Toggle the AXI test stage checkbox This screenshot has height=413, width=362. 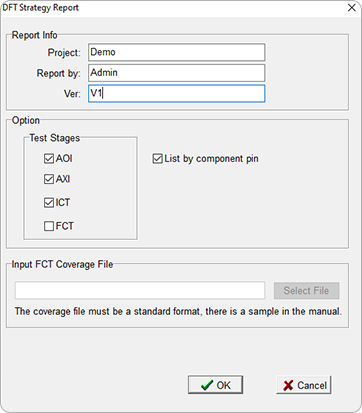pyautogui.click(x=49, y=179)
